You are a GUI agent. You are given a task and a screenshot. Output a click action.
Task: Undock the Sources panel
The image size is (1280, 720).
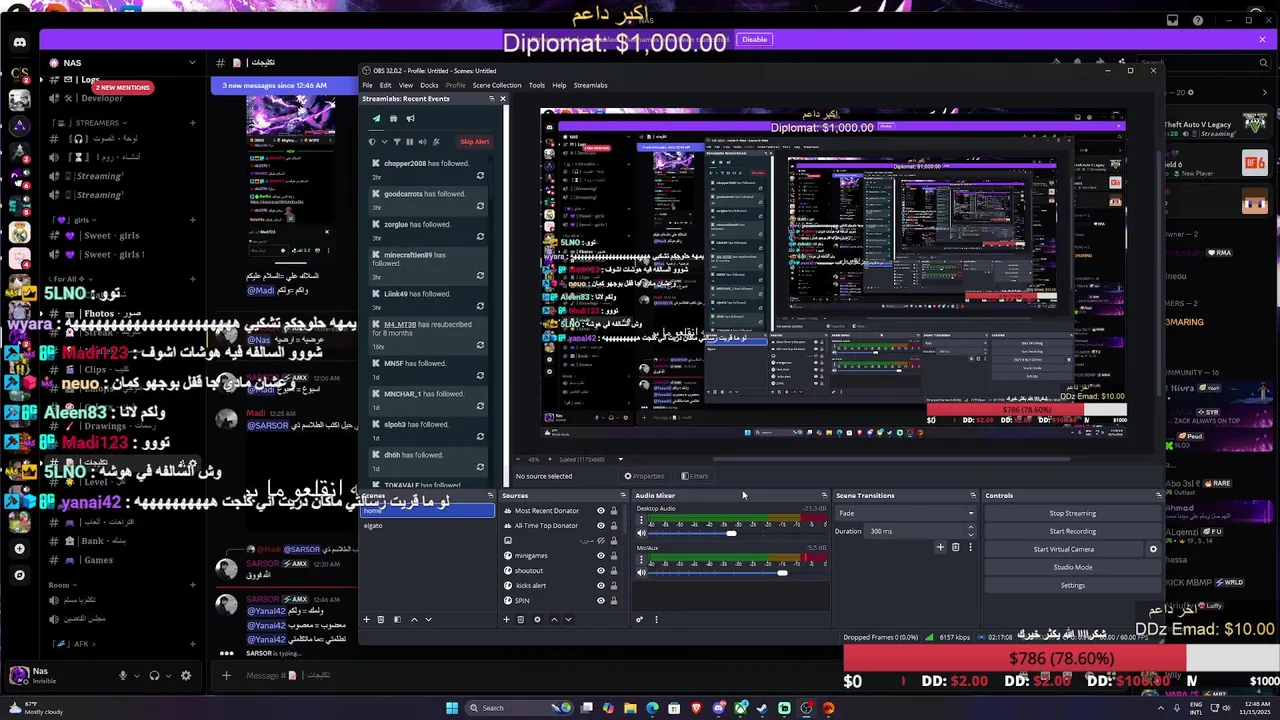point(623,495)
